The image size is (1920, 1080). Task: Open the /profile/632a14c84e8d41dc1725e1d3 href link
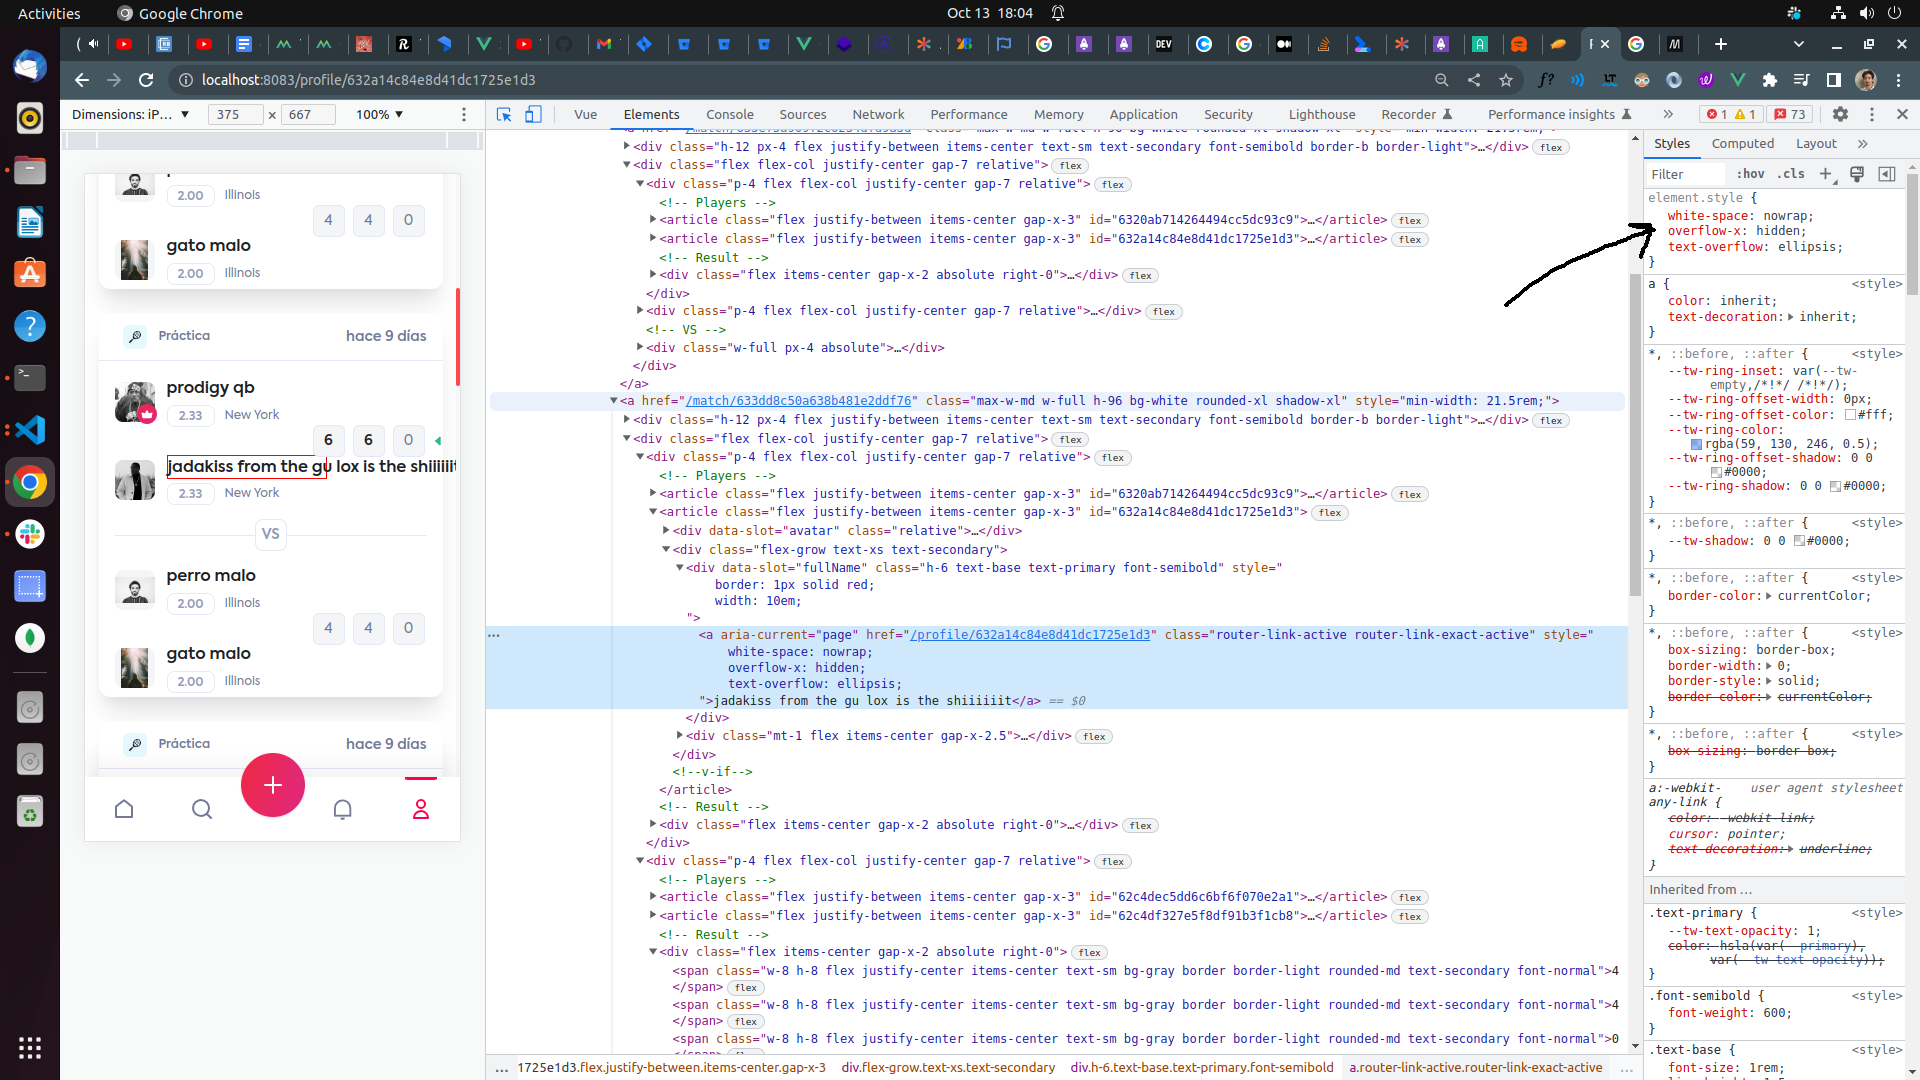(1030, 635)
